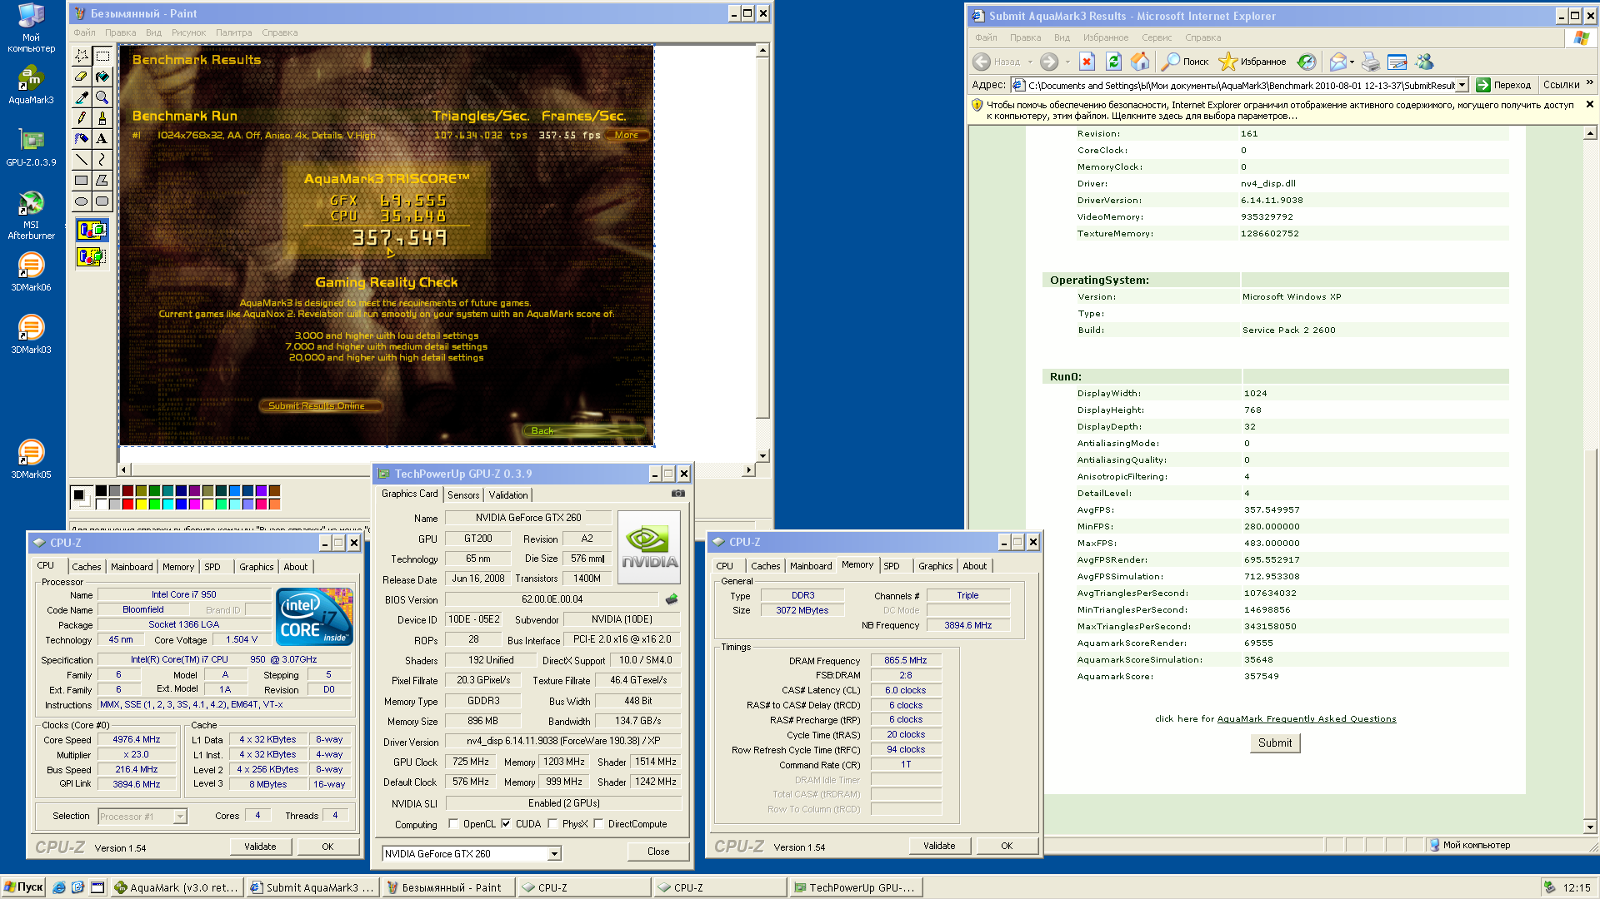Enable the PhysX checkbox in GPU-Z
The image size is (1600, 899).
click(x=552, y=824)
